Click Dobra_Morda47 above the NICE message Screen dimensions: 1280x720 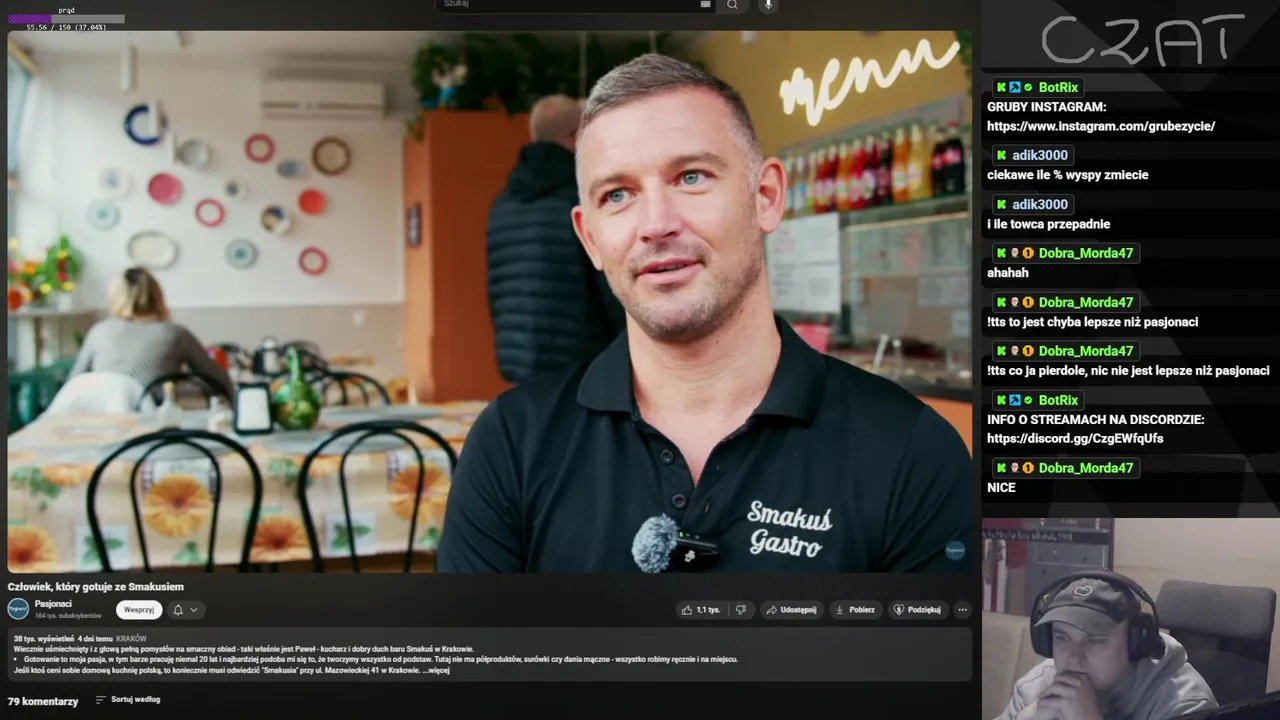point(1086,468)
